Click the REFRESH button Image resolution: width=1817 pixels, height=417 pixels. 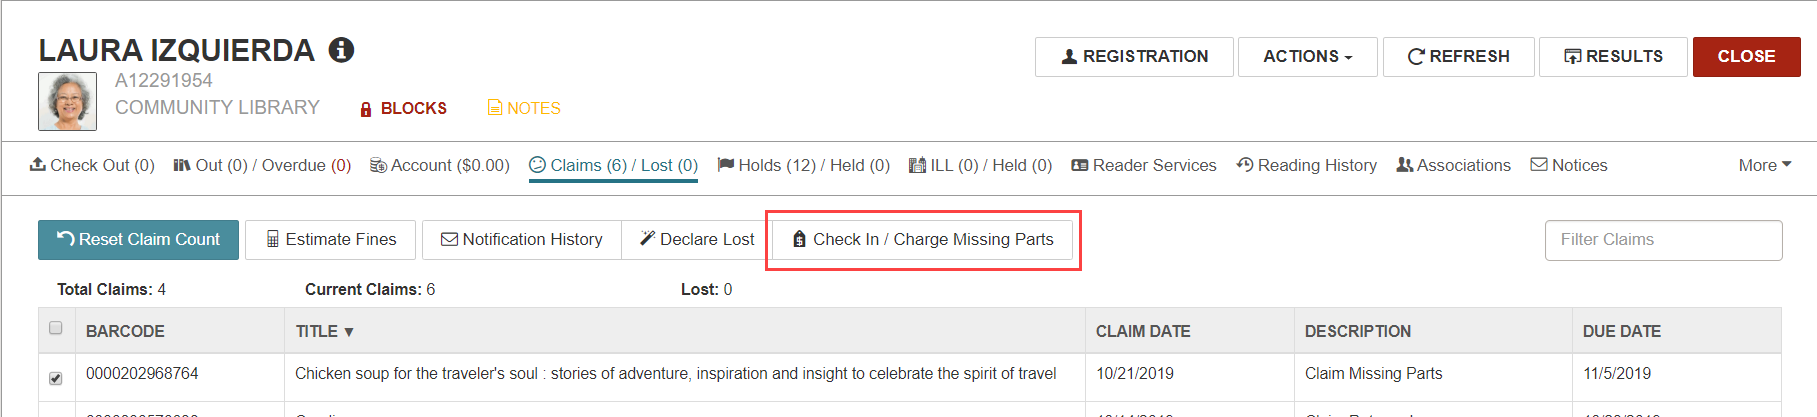[1458, 57]
